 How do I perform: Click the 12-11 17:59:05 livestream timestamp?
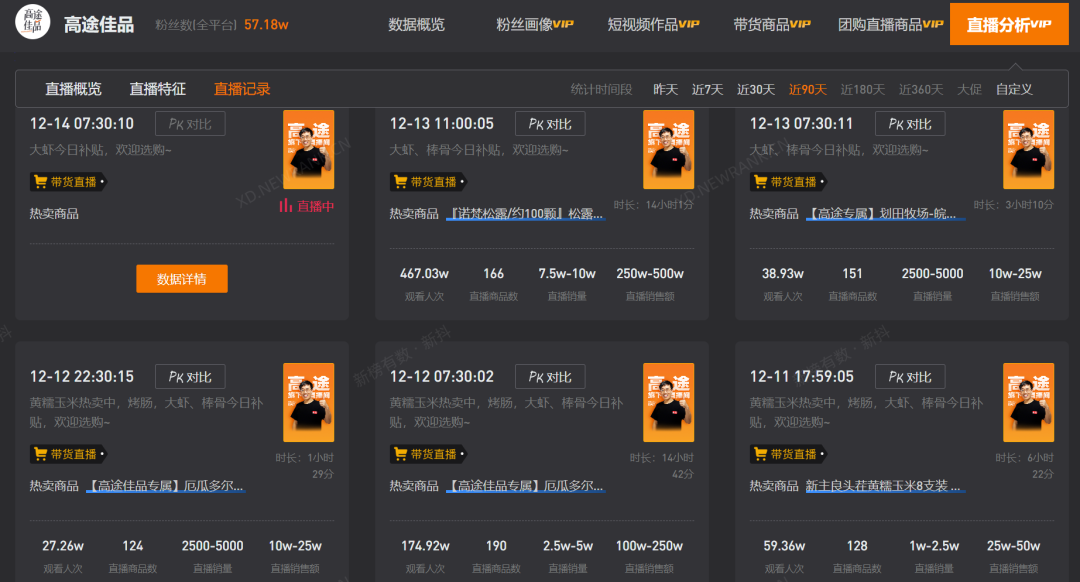pyautogui.click(x=802, y=377)
